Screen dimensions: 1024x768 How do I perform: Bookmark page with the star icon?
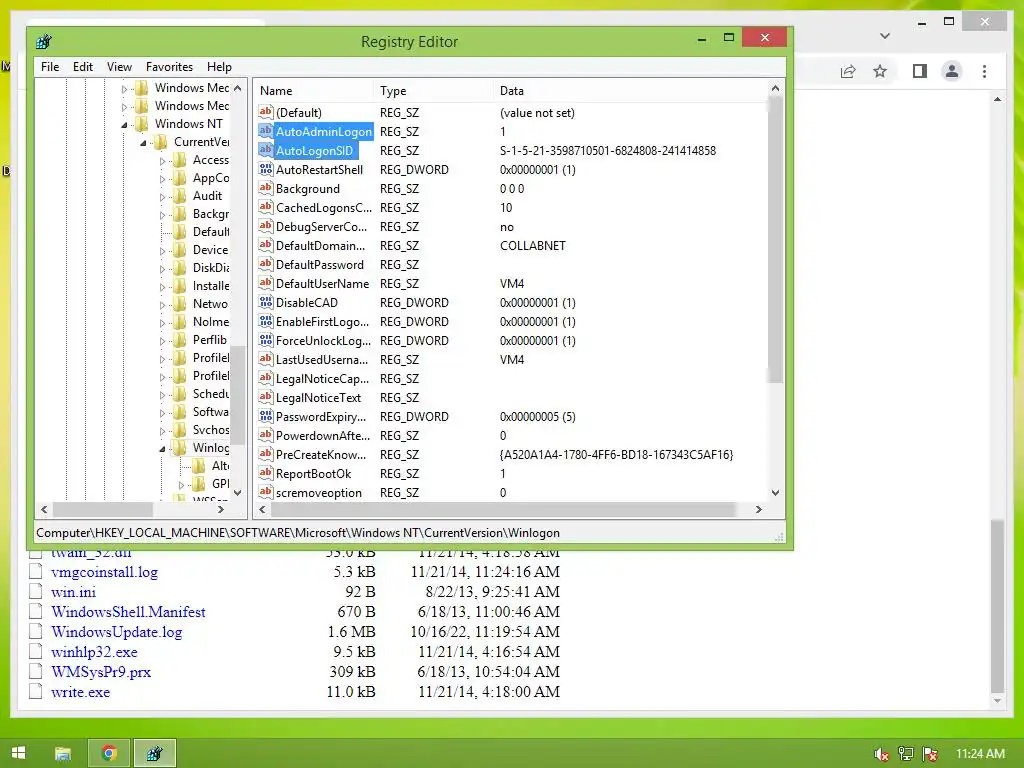pyautogui.click(x=880, y=71)
